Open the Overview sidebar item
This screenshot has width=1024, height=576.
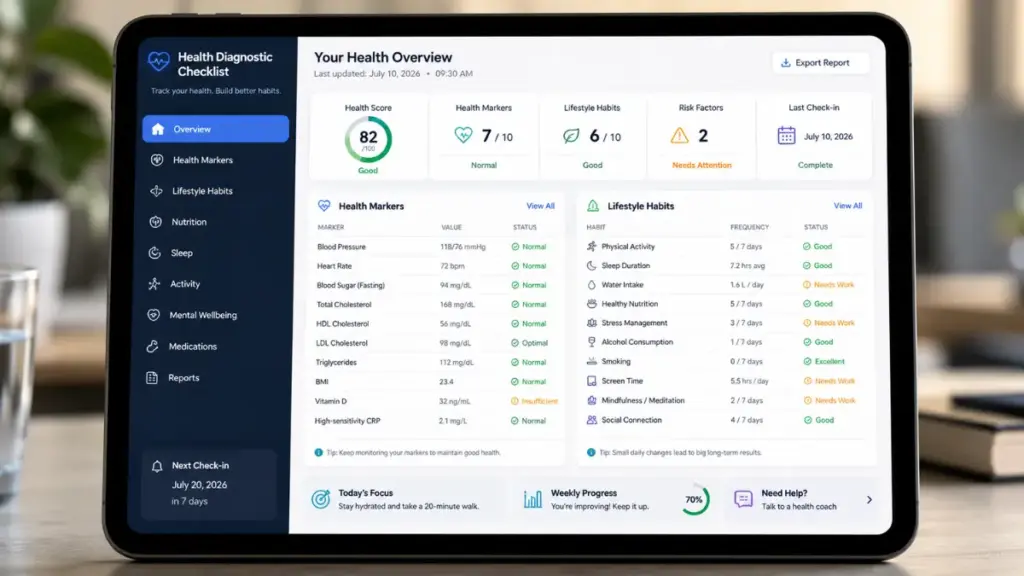[x=216, y=129]
